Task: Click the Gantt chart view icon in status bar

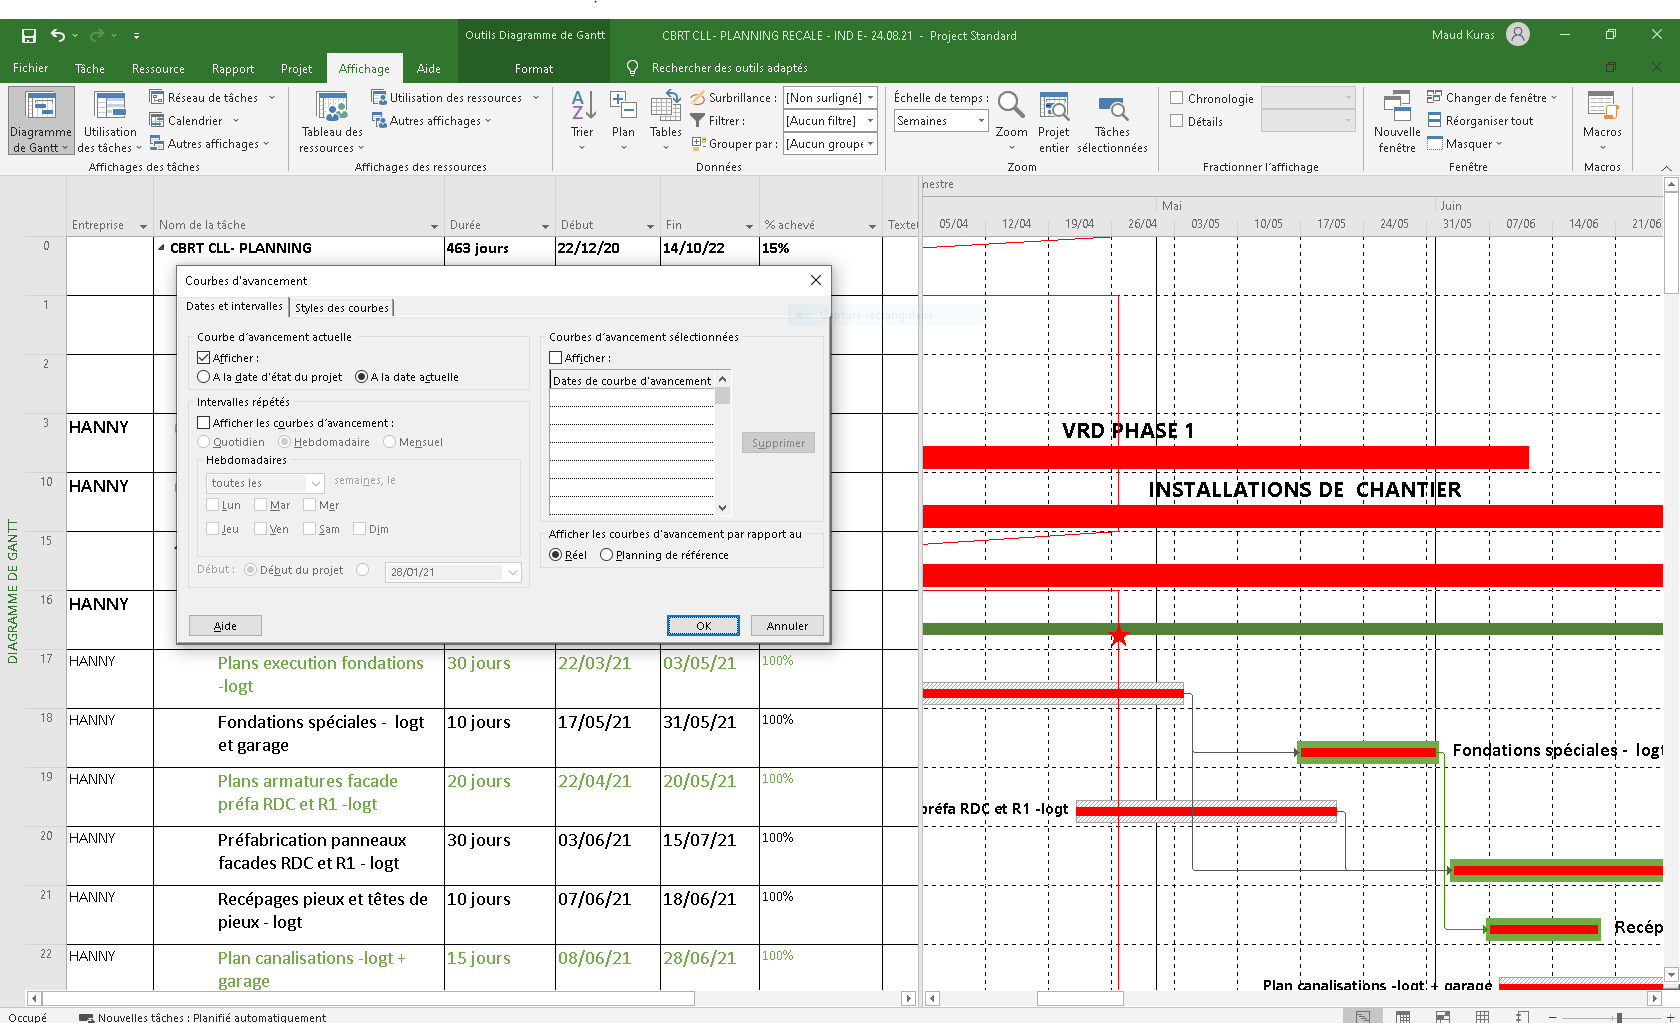Action: pyautogui.click(x=1363, y=1017)
